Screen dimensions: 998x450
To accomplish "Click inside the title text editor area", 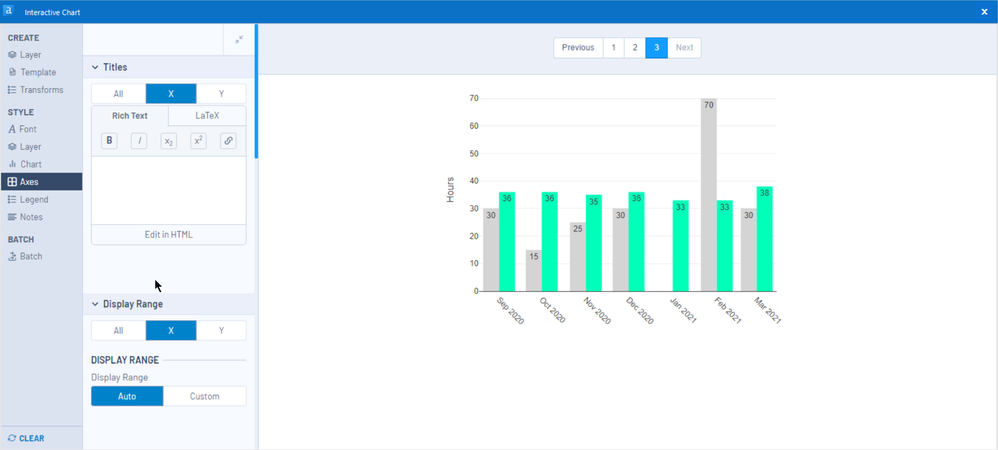I will 169,190.
